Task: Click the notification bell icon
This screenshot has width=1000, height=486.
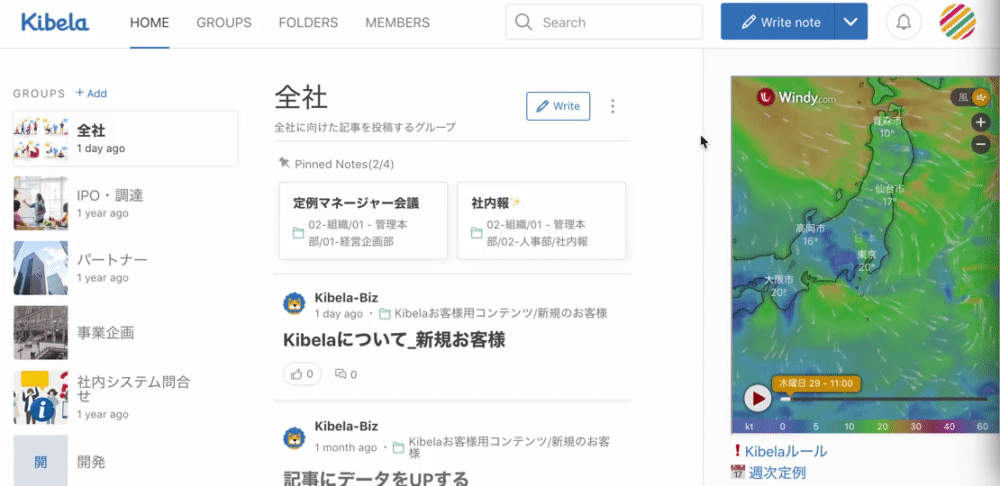Action: pos(904,22)
